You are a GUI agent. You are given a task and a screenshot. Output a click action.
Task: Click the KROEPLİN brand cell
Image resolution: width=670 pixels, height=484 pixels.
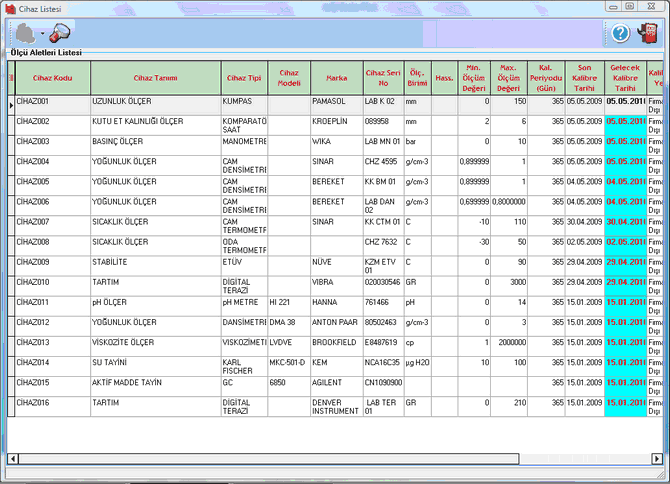point(337,125)
